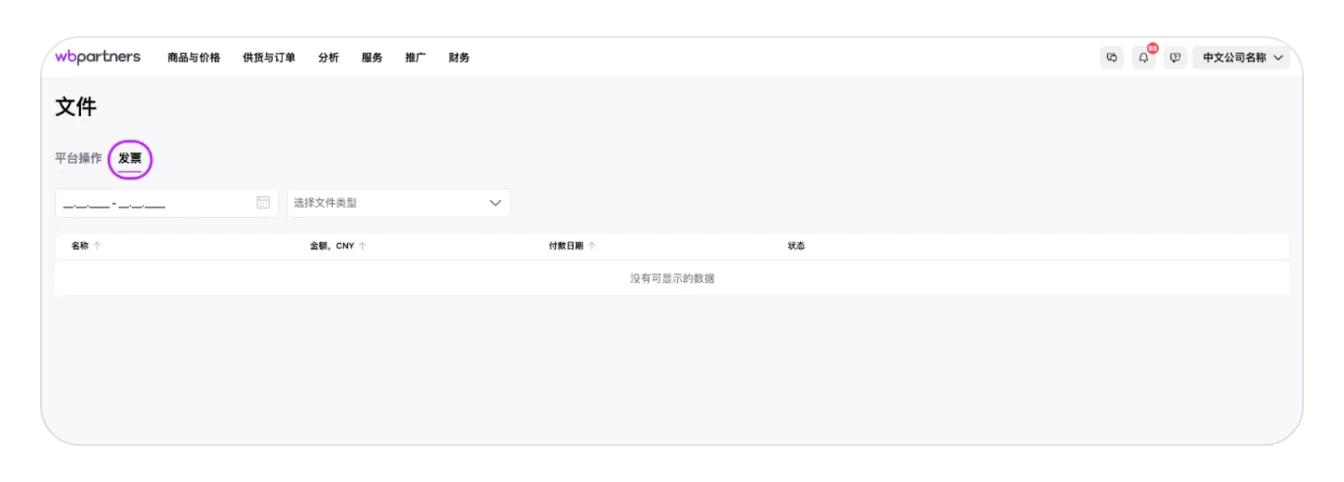Open the 分析 menu

[x=328, y=58]
